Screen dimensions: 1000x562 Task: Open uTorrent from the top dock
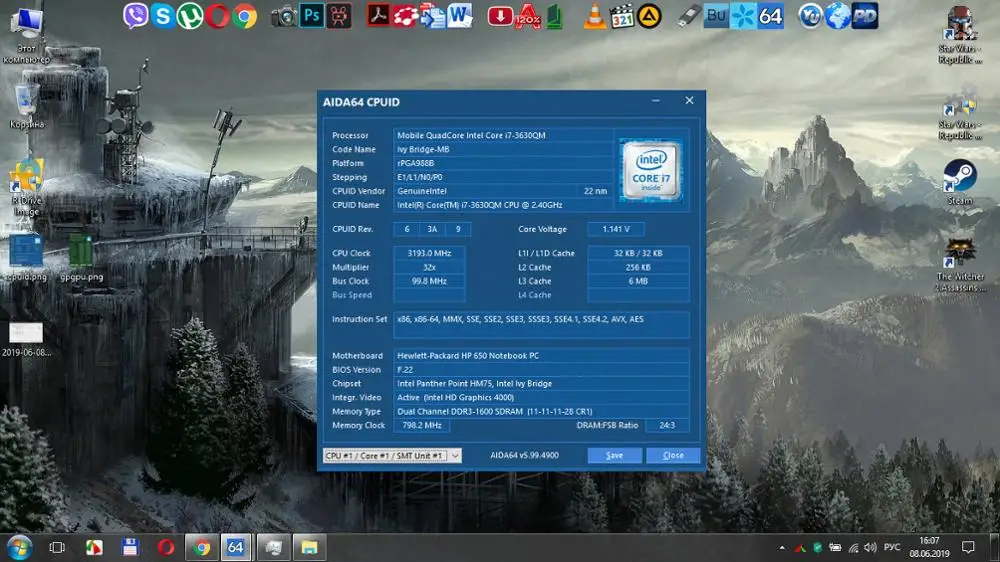click(189, 16)
